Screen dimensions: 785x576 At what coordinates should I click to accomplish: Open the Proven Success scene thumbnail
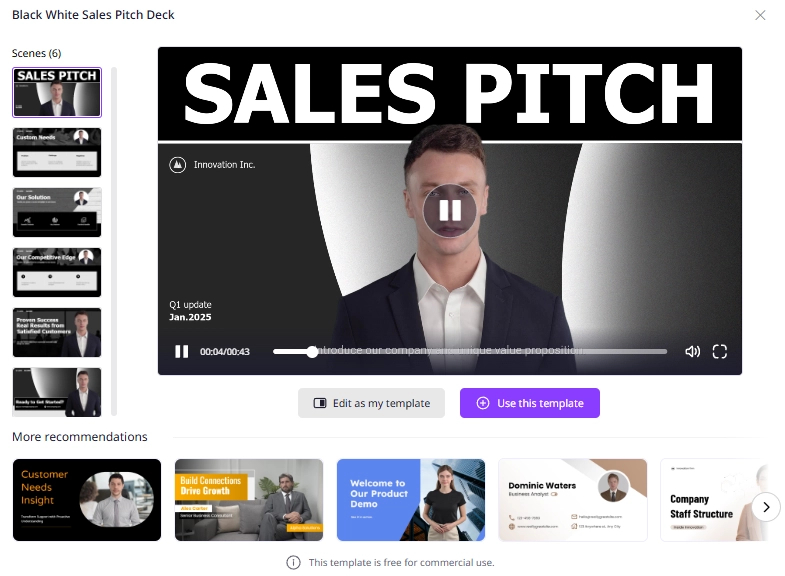tap(57, 333)
